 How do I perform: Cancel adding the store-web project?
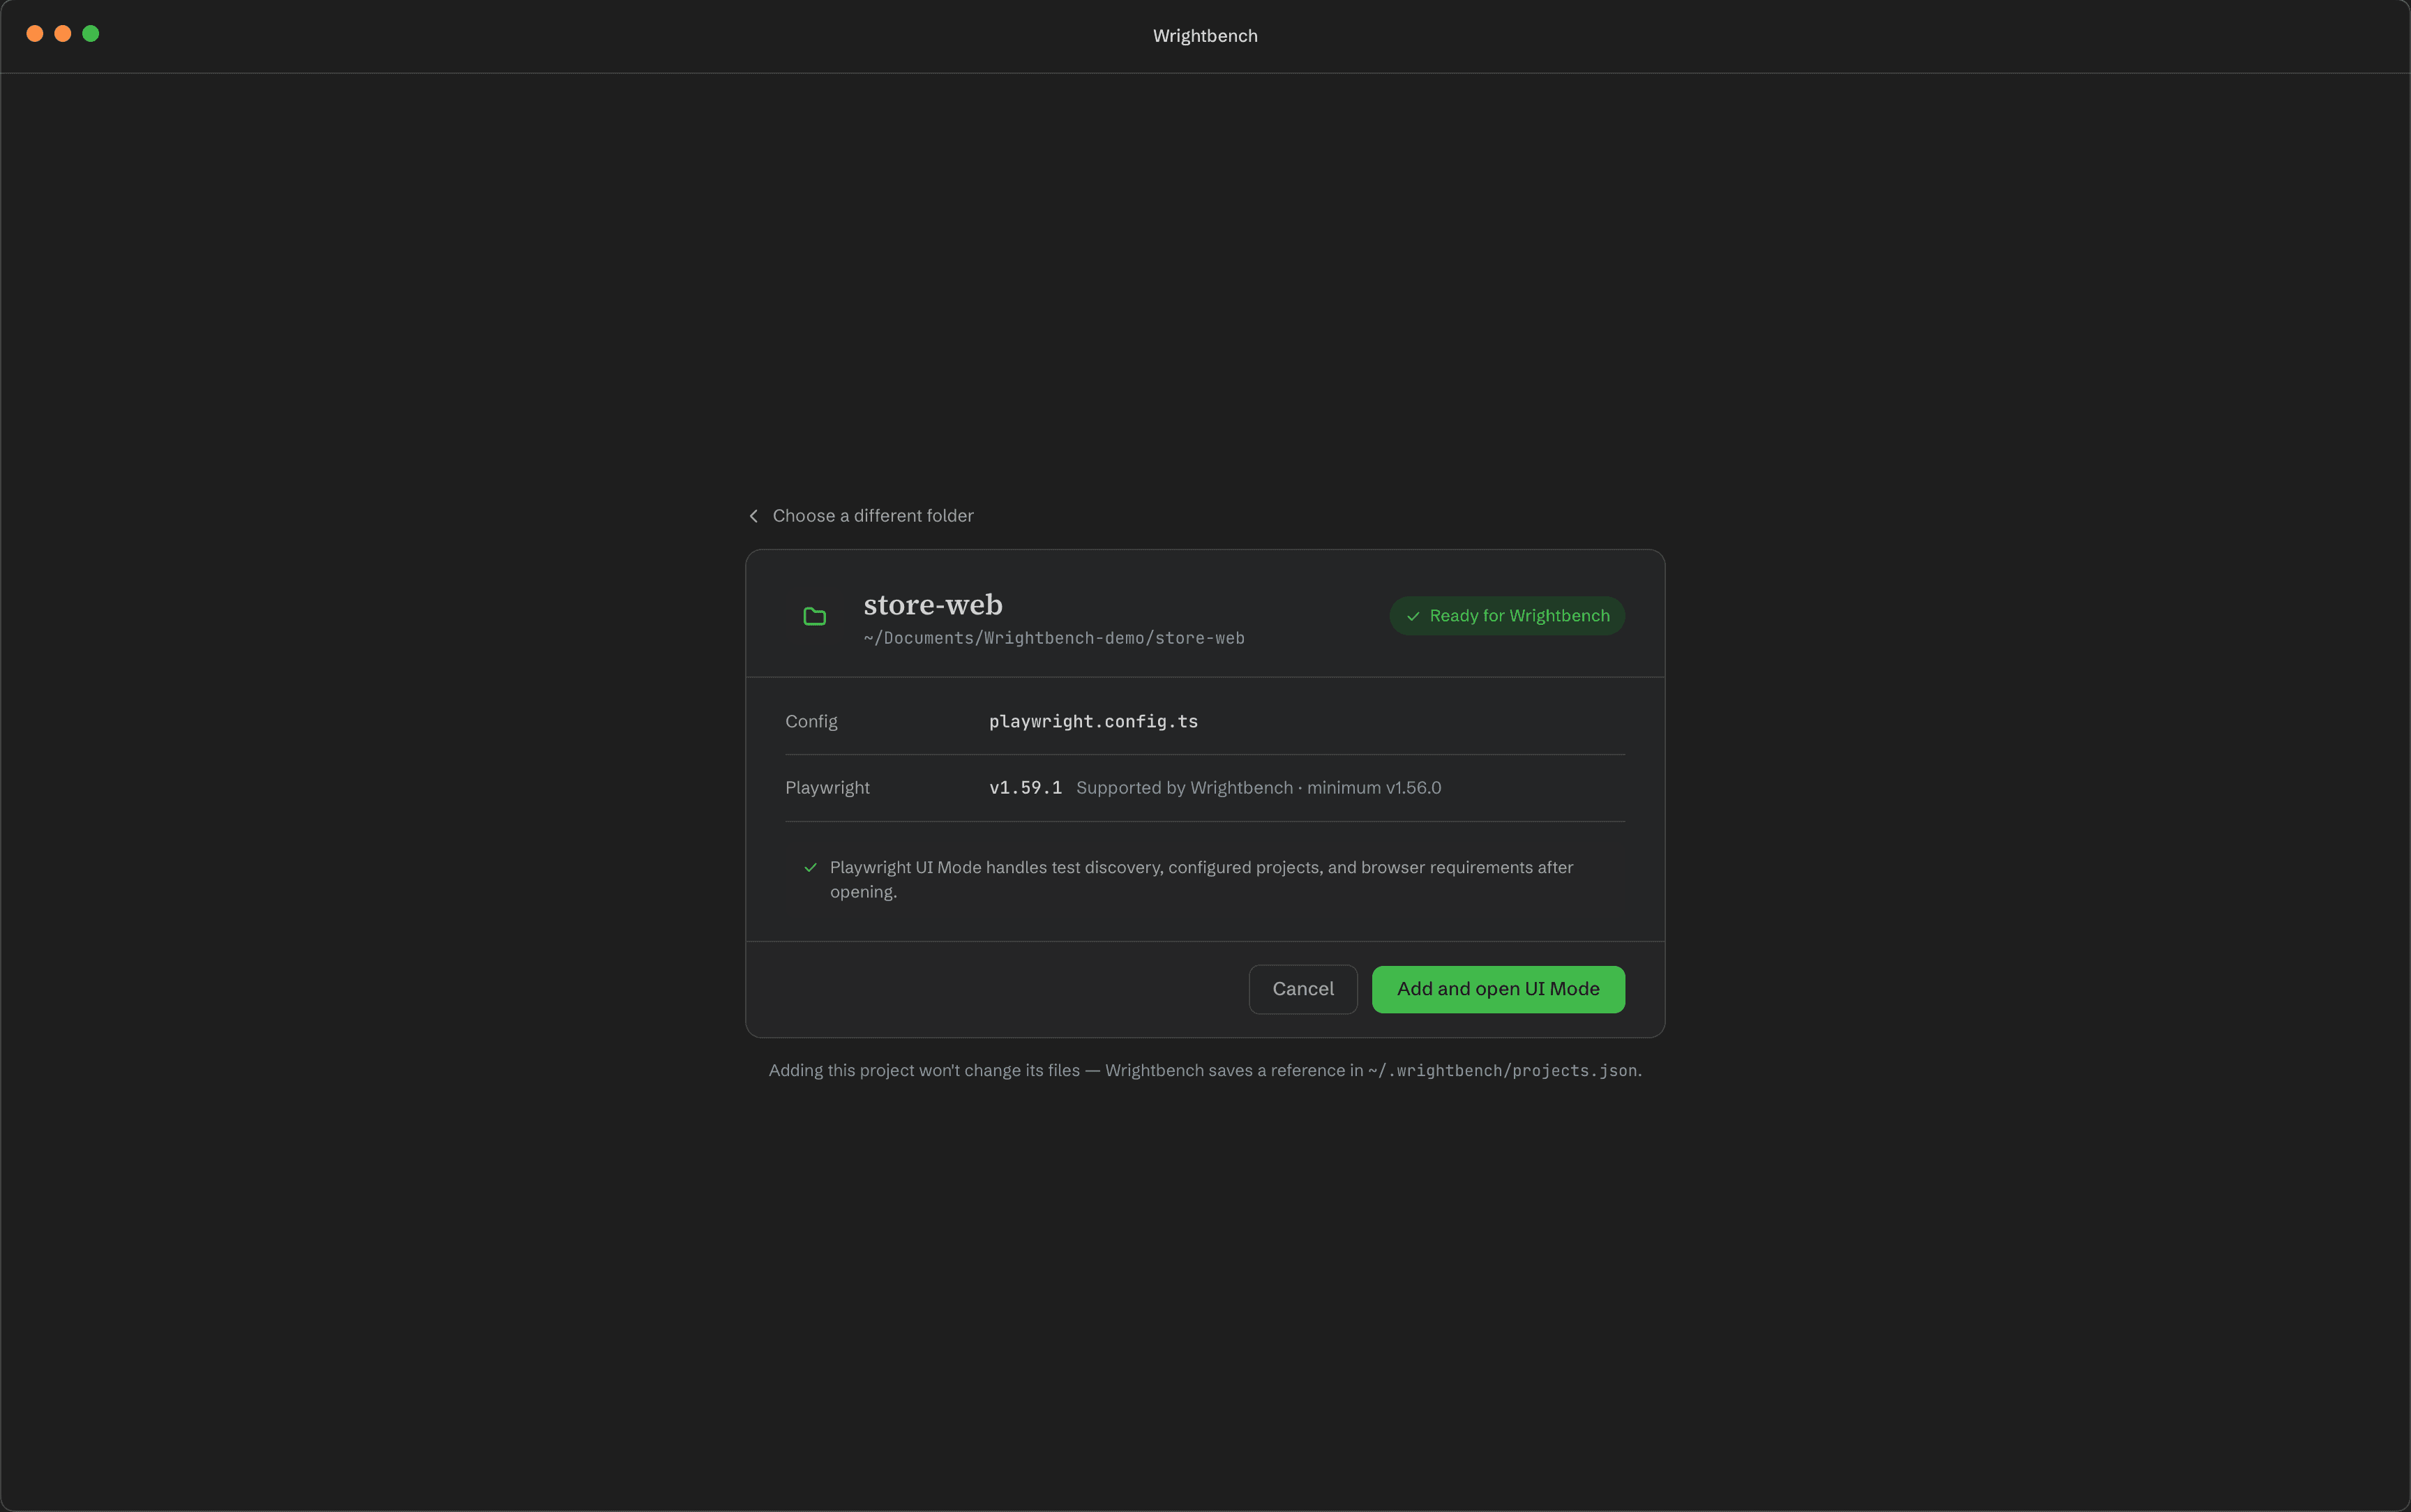(1303, 989)
